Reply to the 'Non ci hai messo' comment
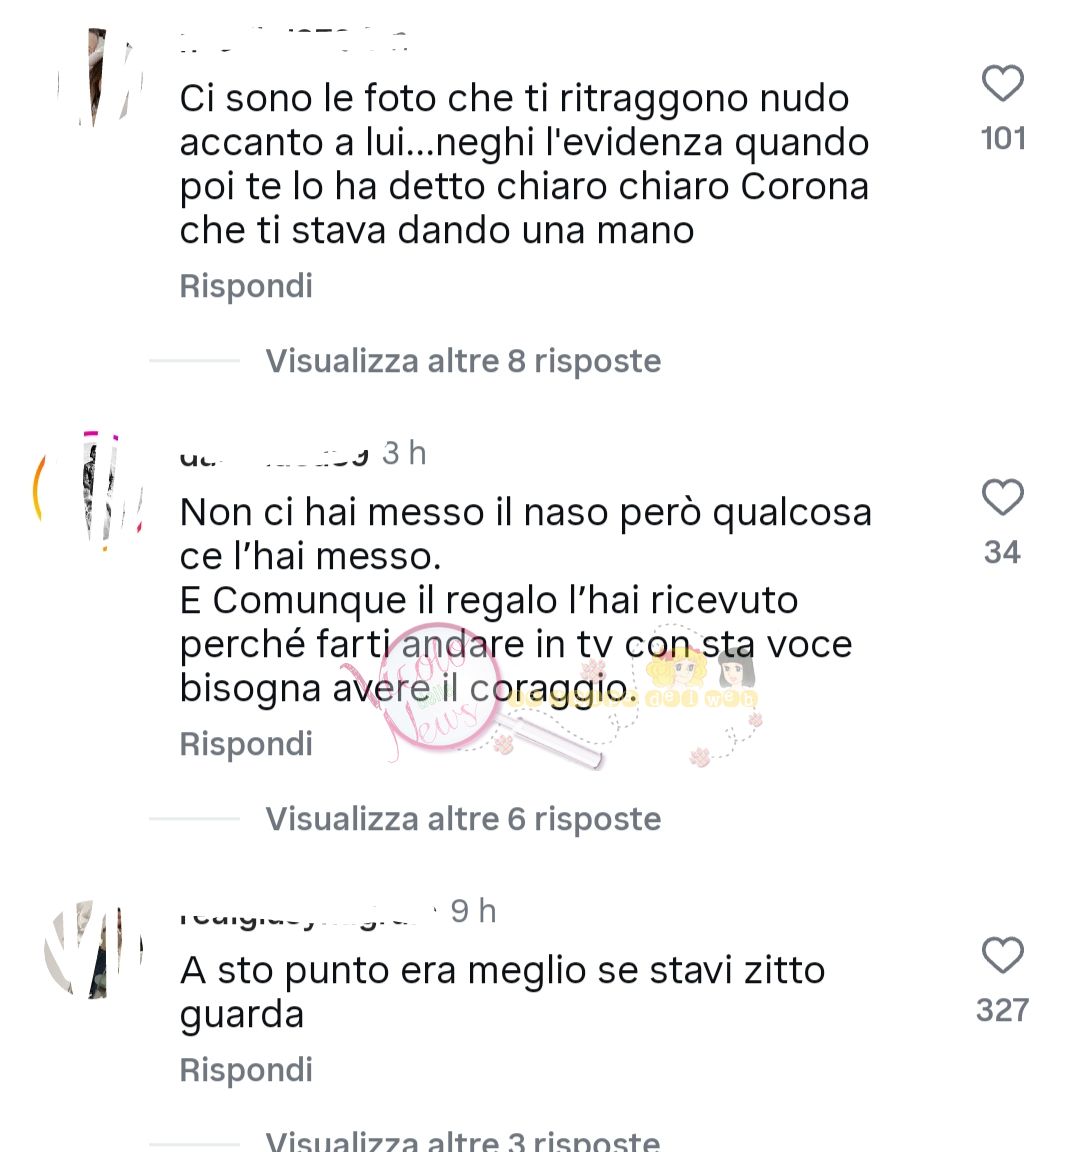The height and width of the screenshot is (1152, 1080). (246, 744)
